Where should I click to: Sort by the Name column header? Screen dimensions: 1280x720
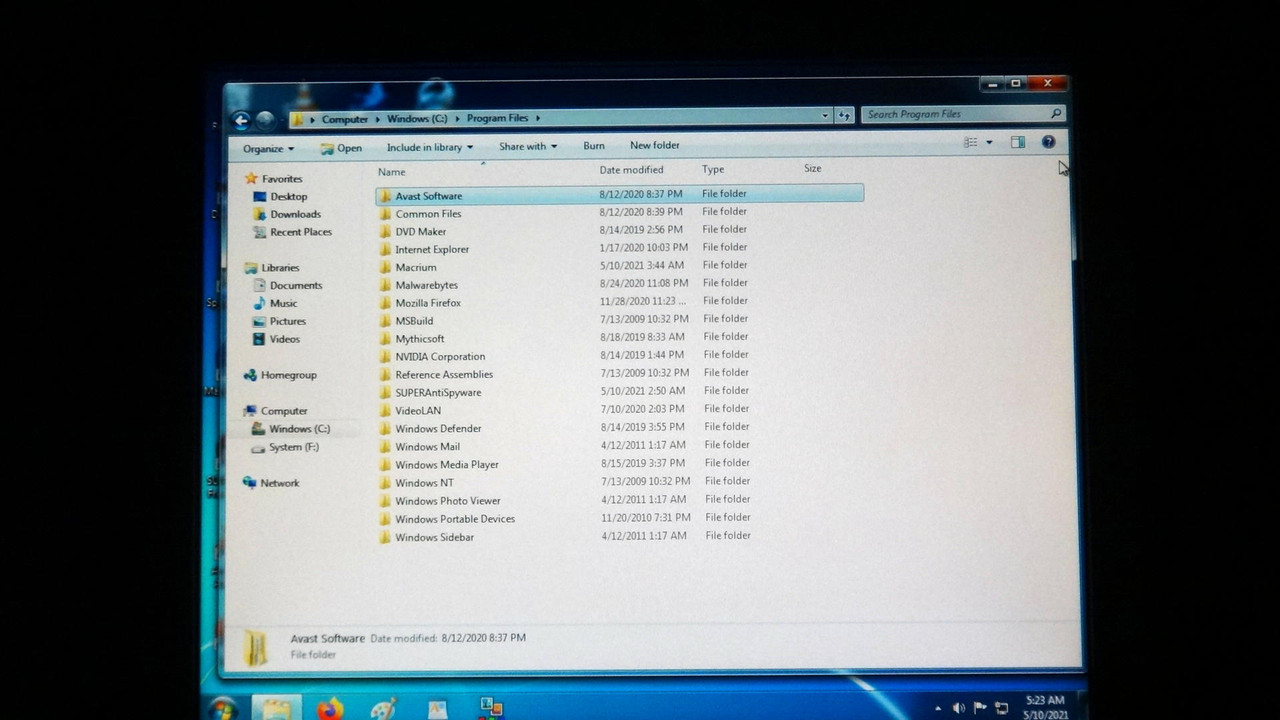point(392,172)
